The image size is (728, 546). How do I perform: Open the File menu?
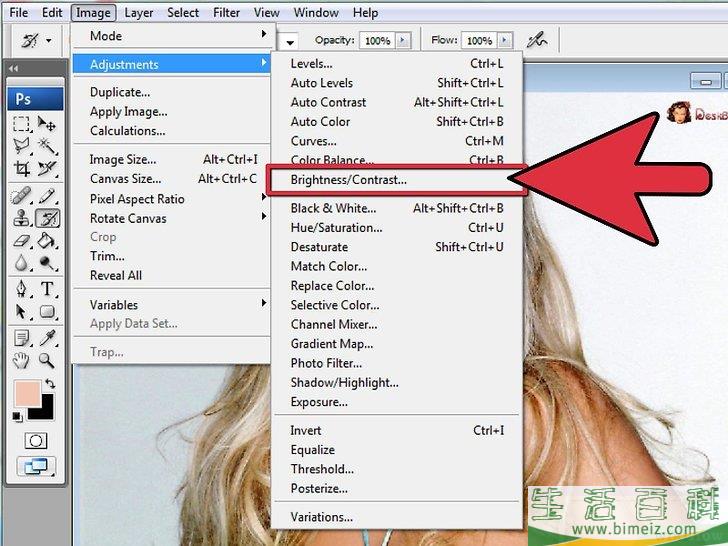(x=19, y=13)
